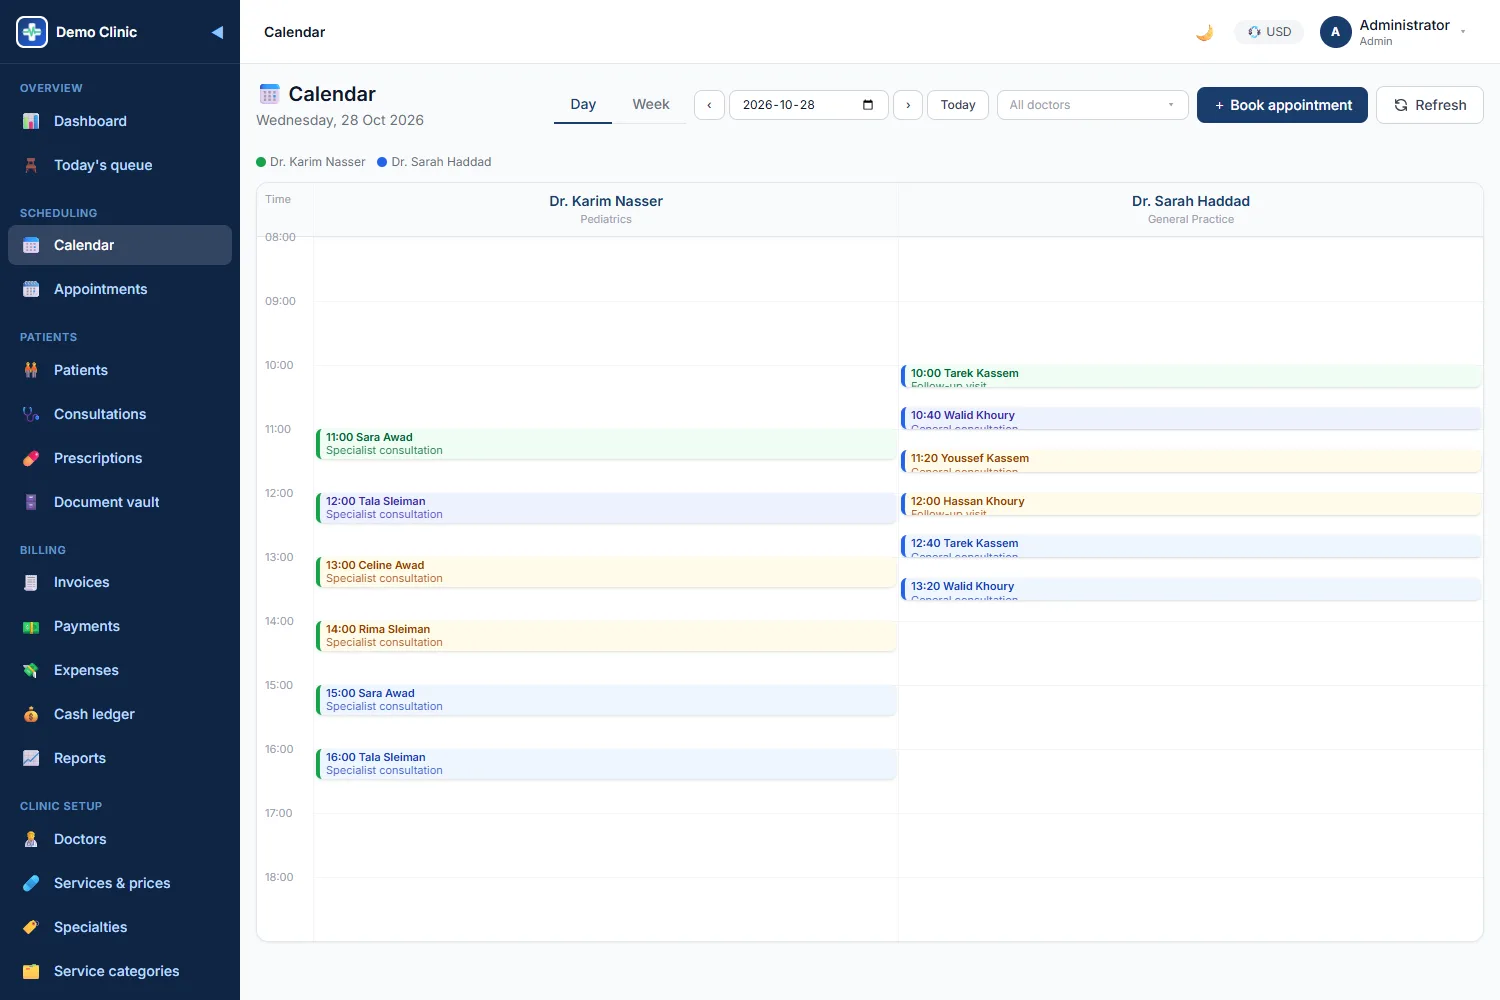1500x1000 pixels.
Task: Expand the Administrator account menu
Action: coord(1394,32)
